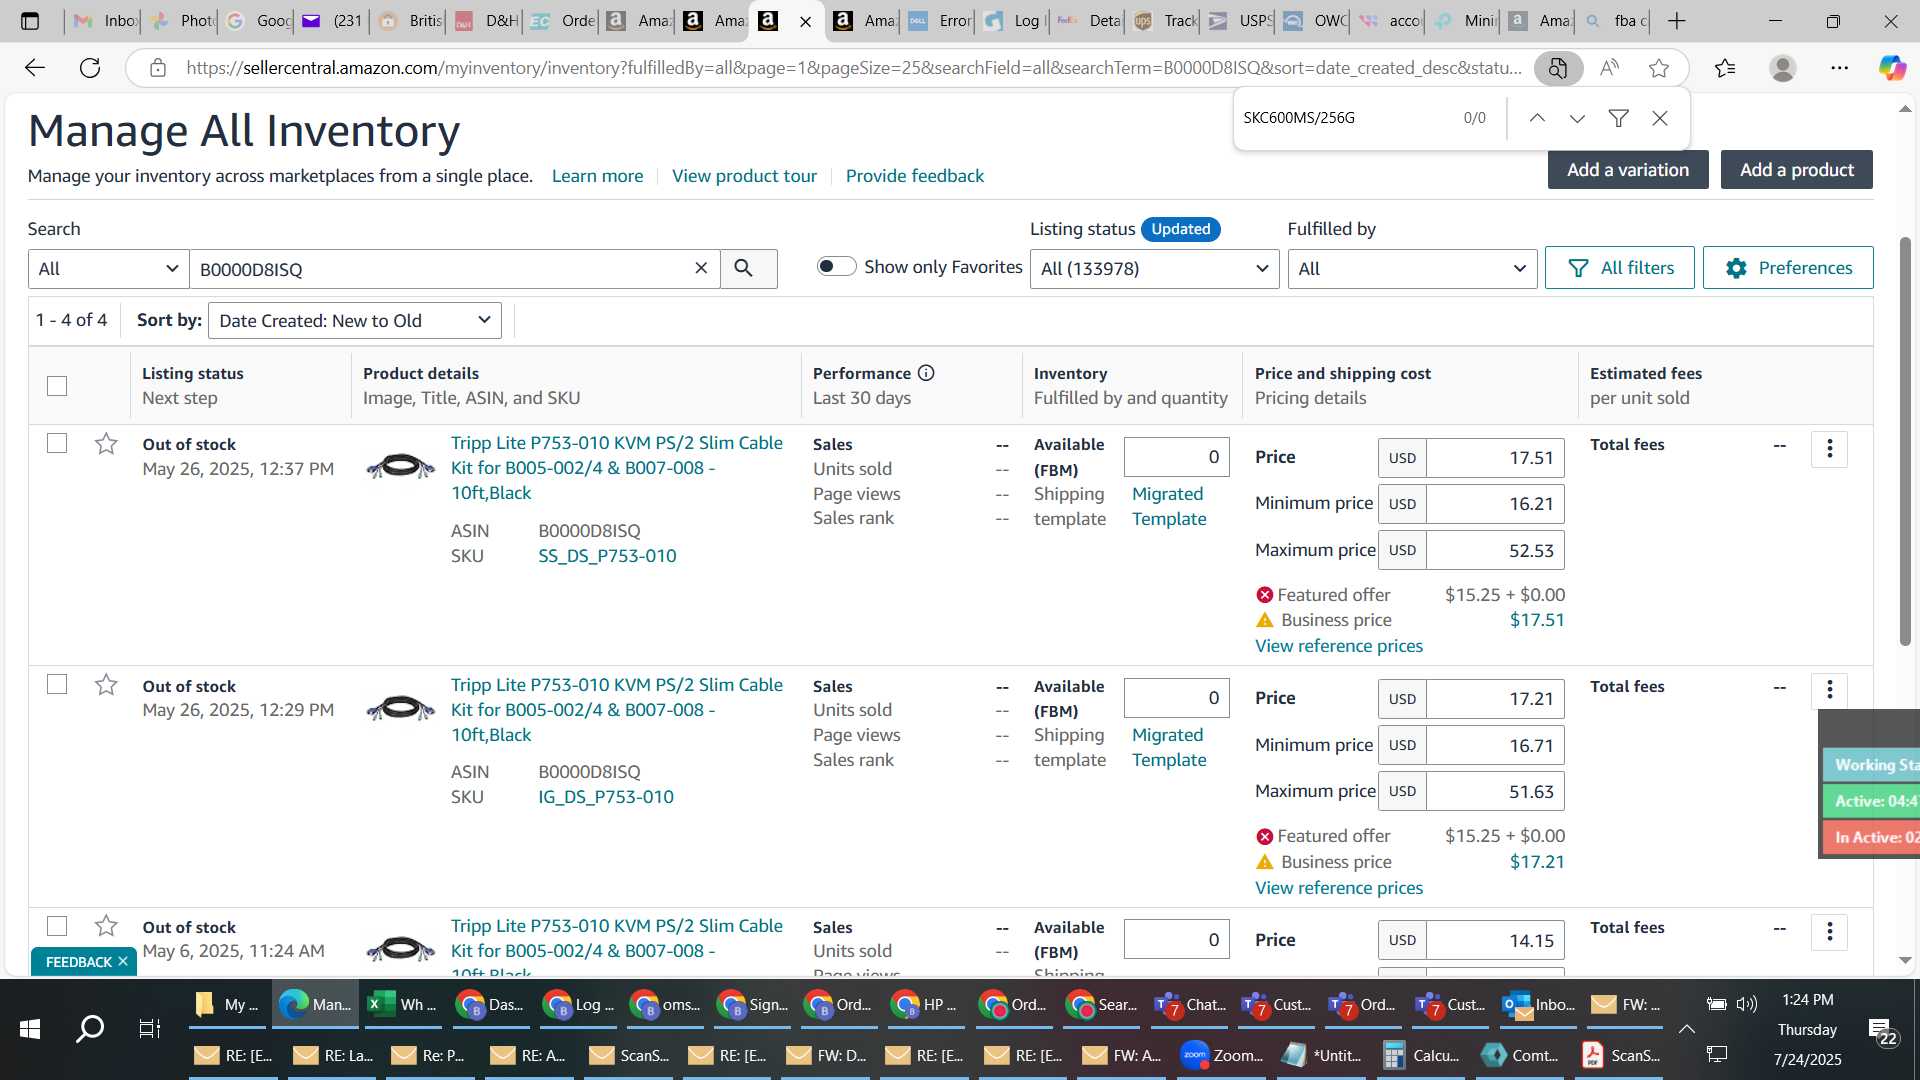Image resolution: width=1920 pixels, height=1080 pixels.
Task: Go to previous find result with the up arrow
Action: tap(1537, 118)
